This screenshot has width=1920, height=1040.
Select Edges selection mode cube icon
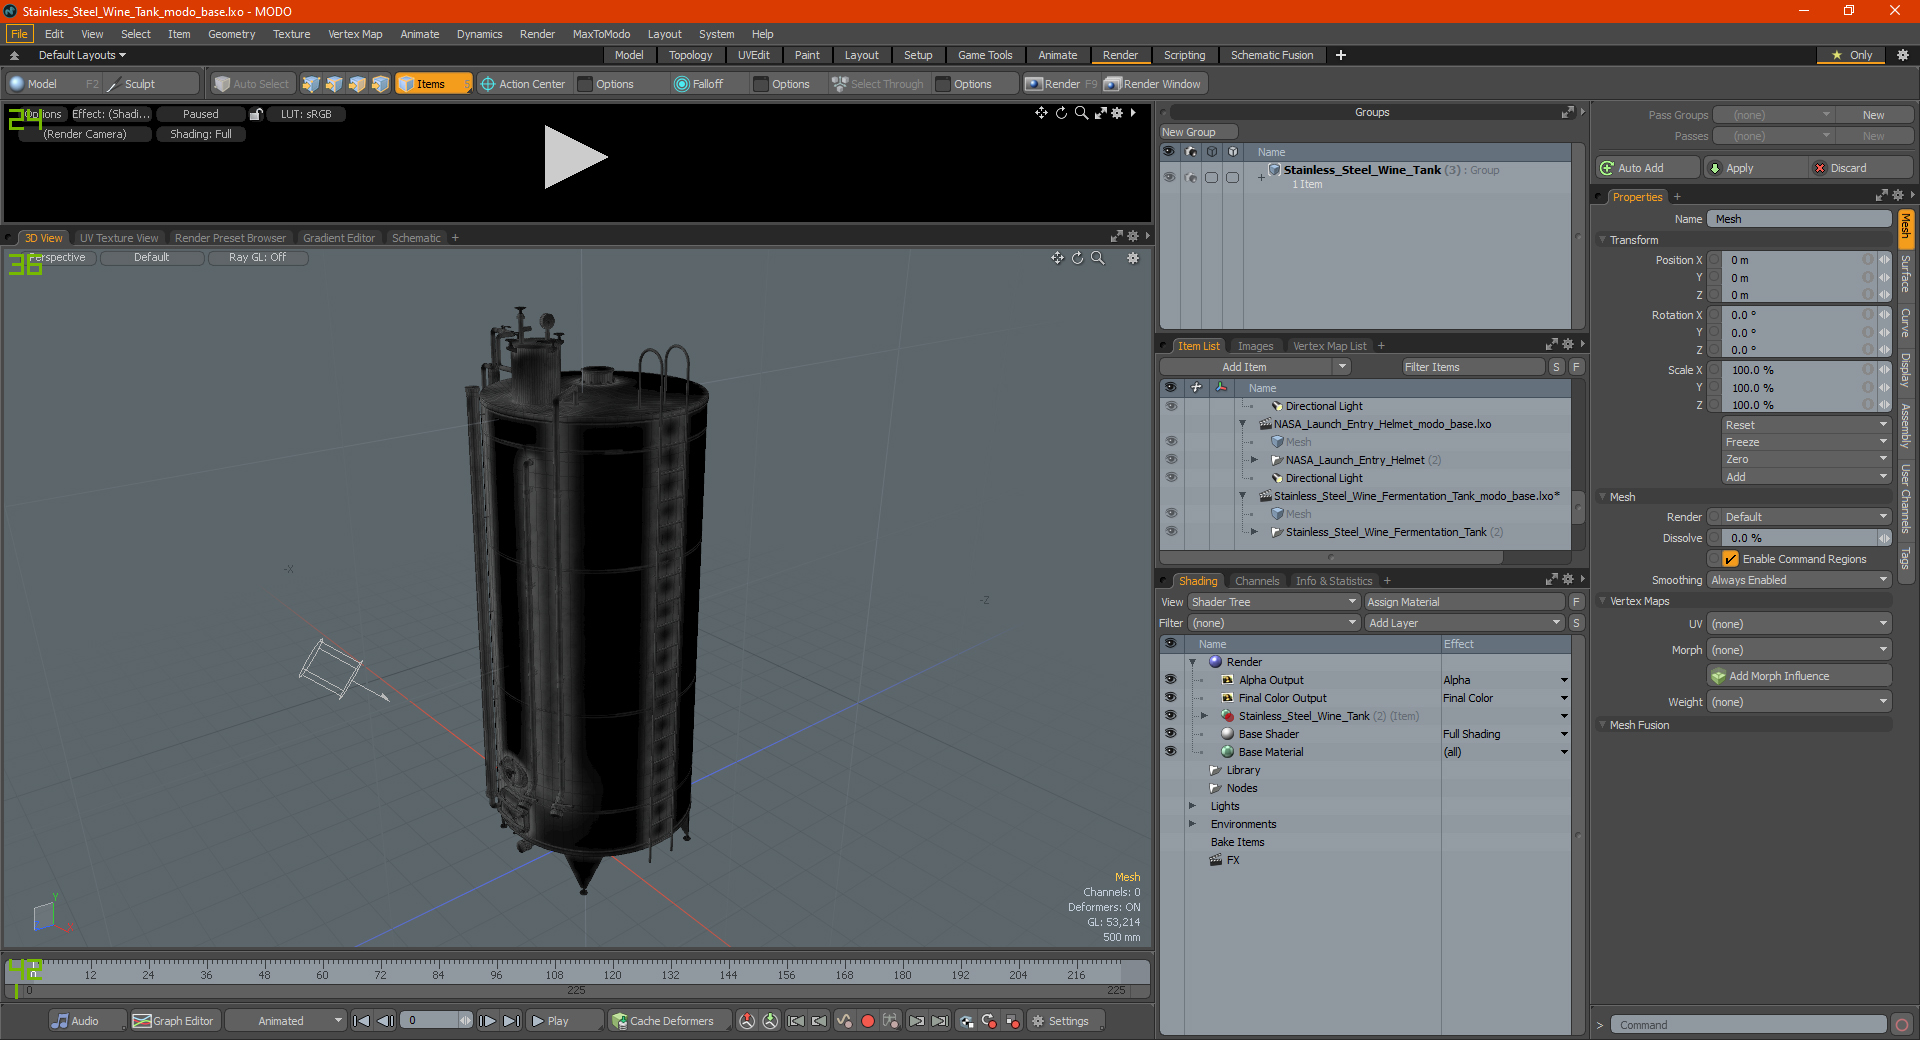334,84
